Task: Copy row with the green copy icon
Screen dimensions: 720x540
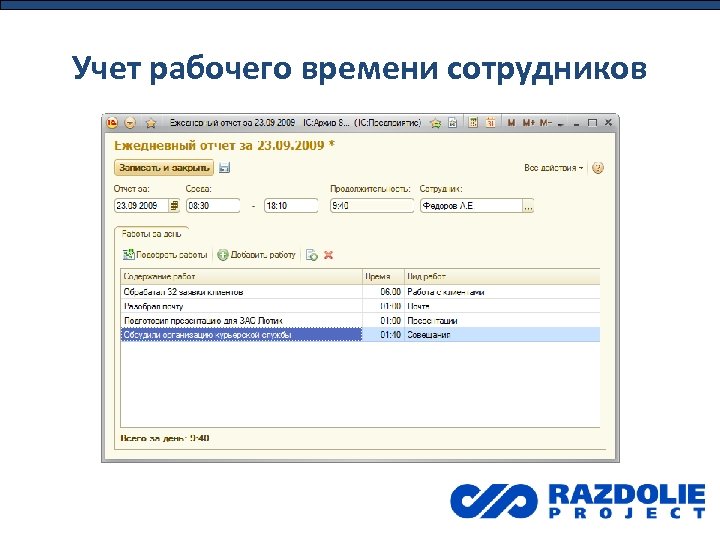Action: click(x=312, y=255)
